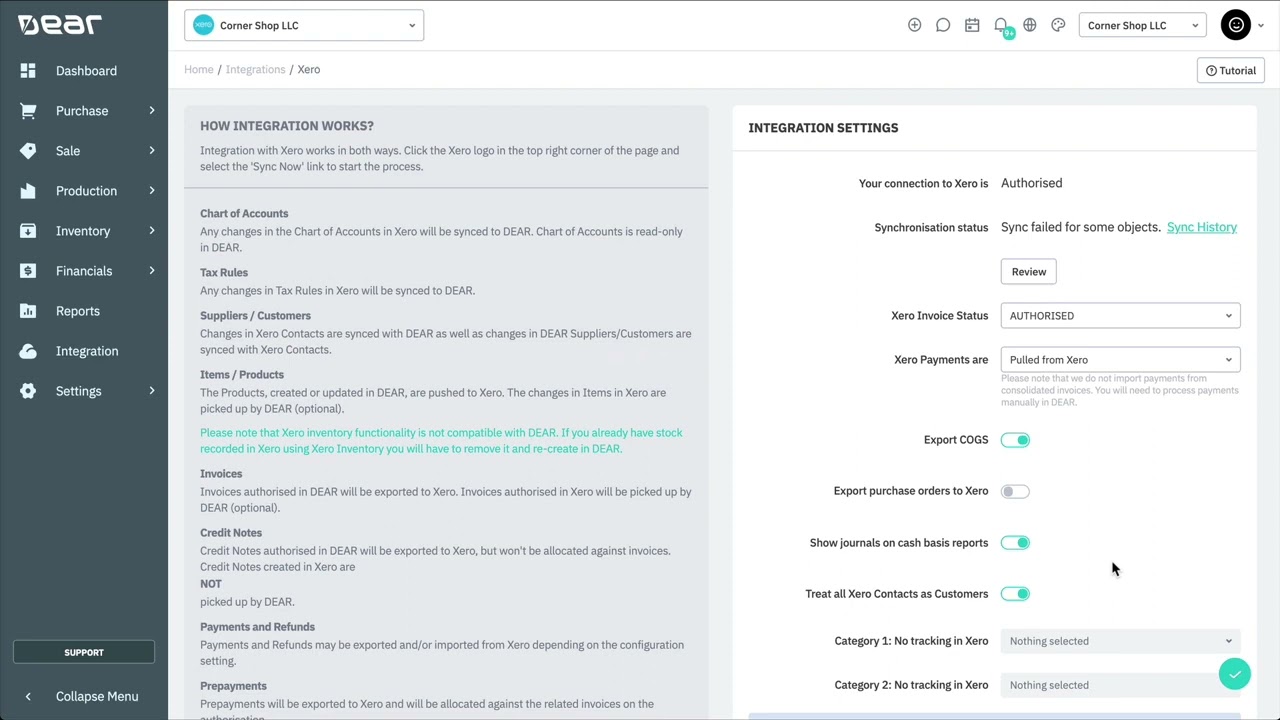Open Xero Invoice Status dropdown
1280x720 pixels.
coord(1120,316)
